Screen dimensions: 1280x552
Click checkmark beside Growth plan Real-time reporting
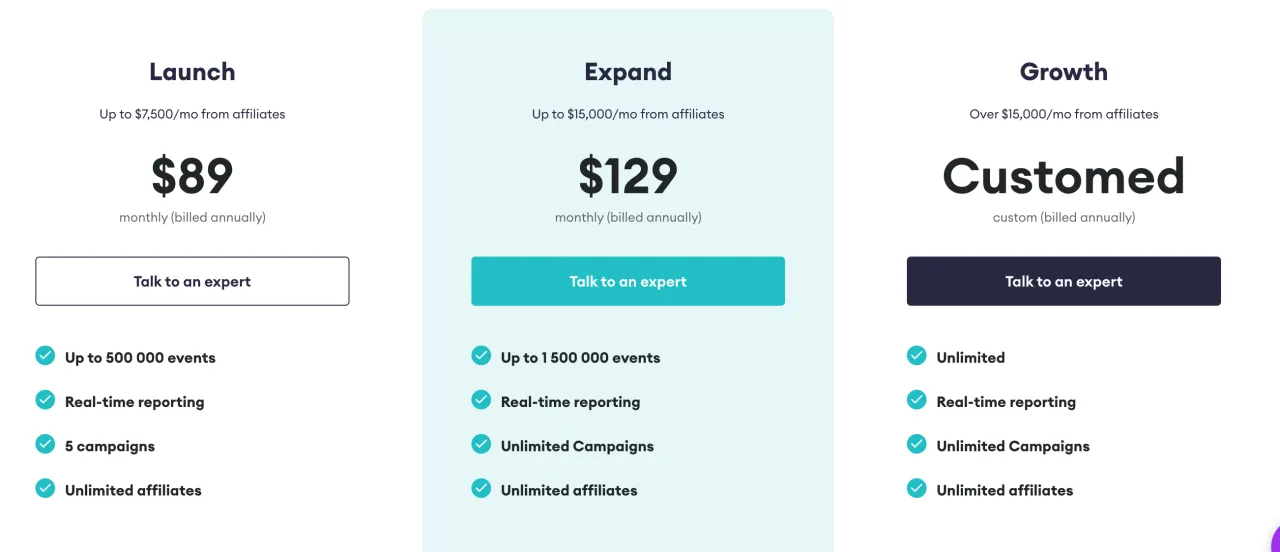click(x=917, y=399)
